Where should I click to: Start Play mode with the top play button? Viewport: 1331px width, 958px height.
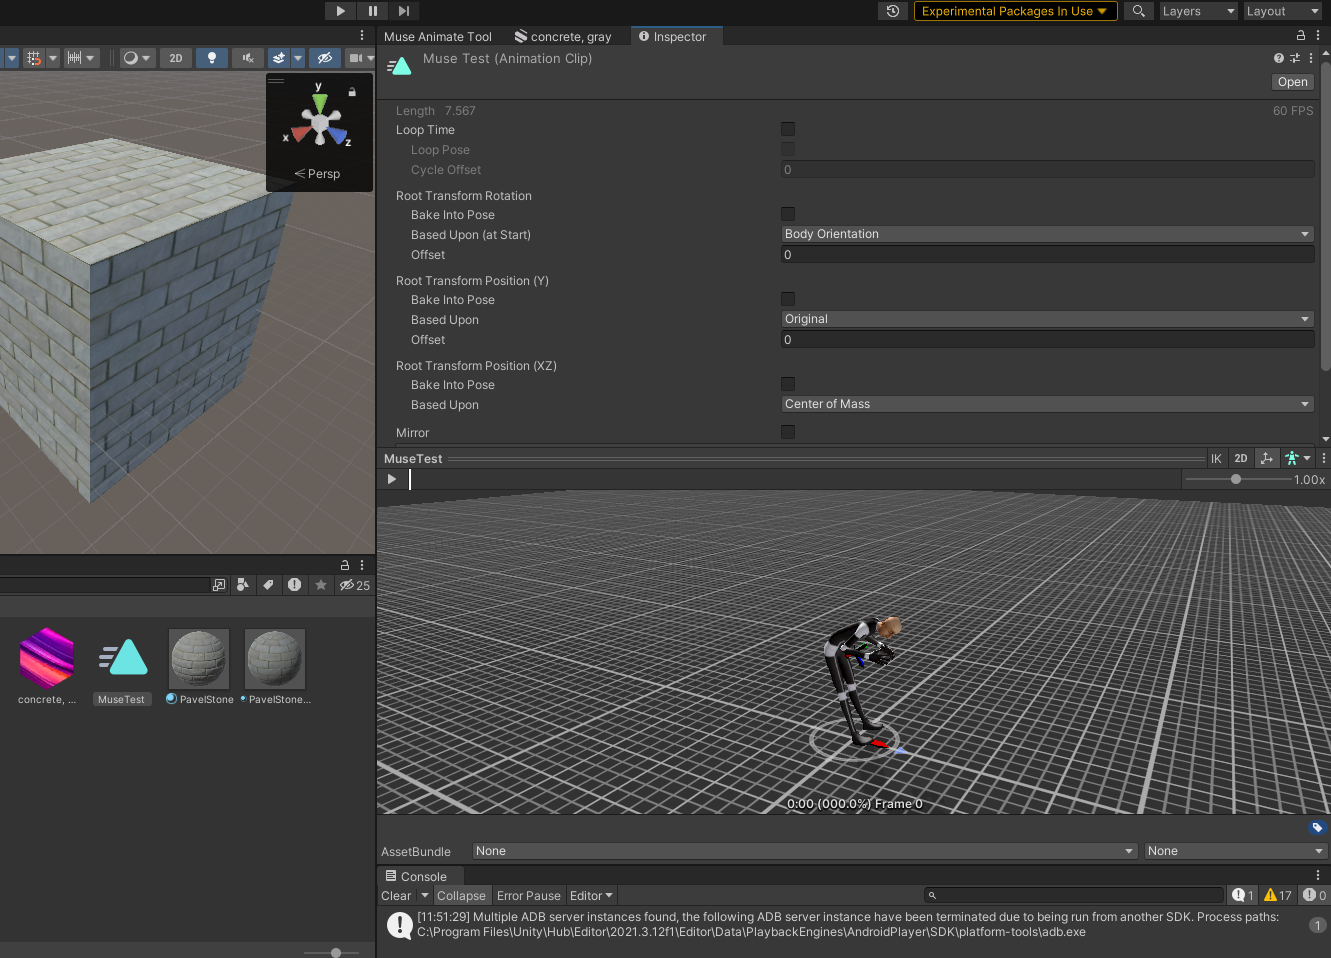pos(340,11)
